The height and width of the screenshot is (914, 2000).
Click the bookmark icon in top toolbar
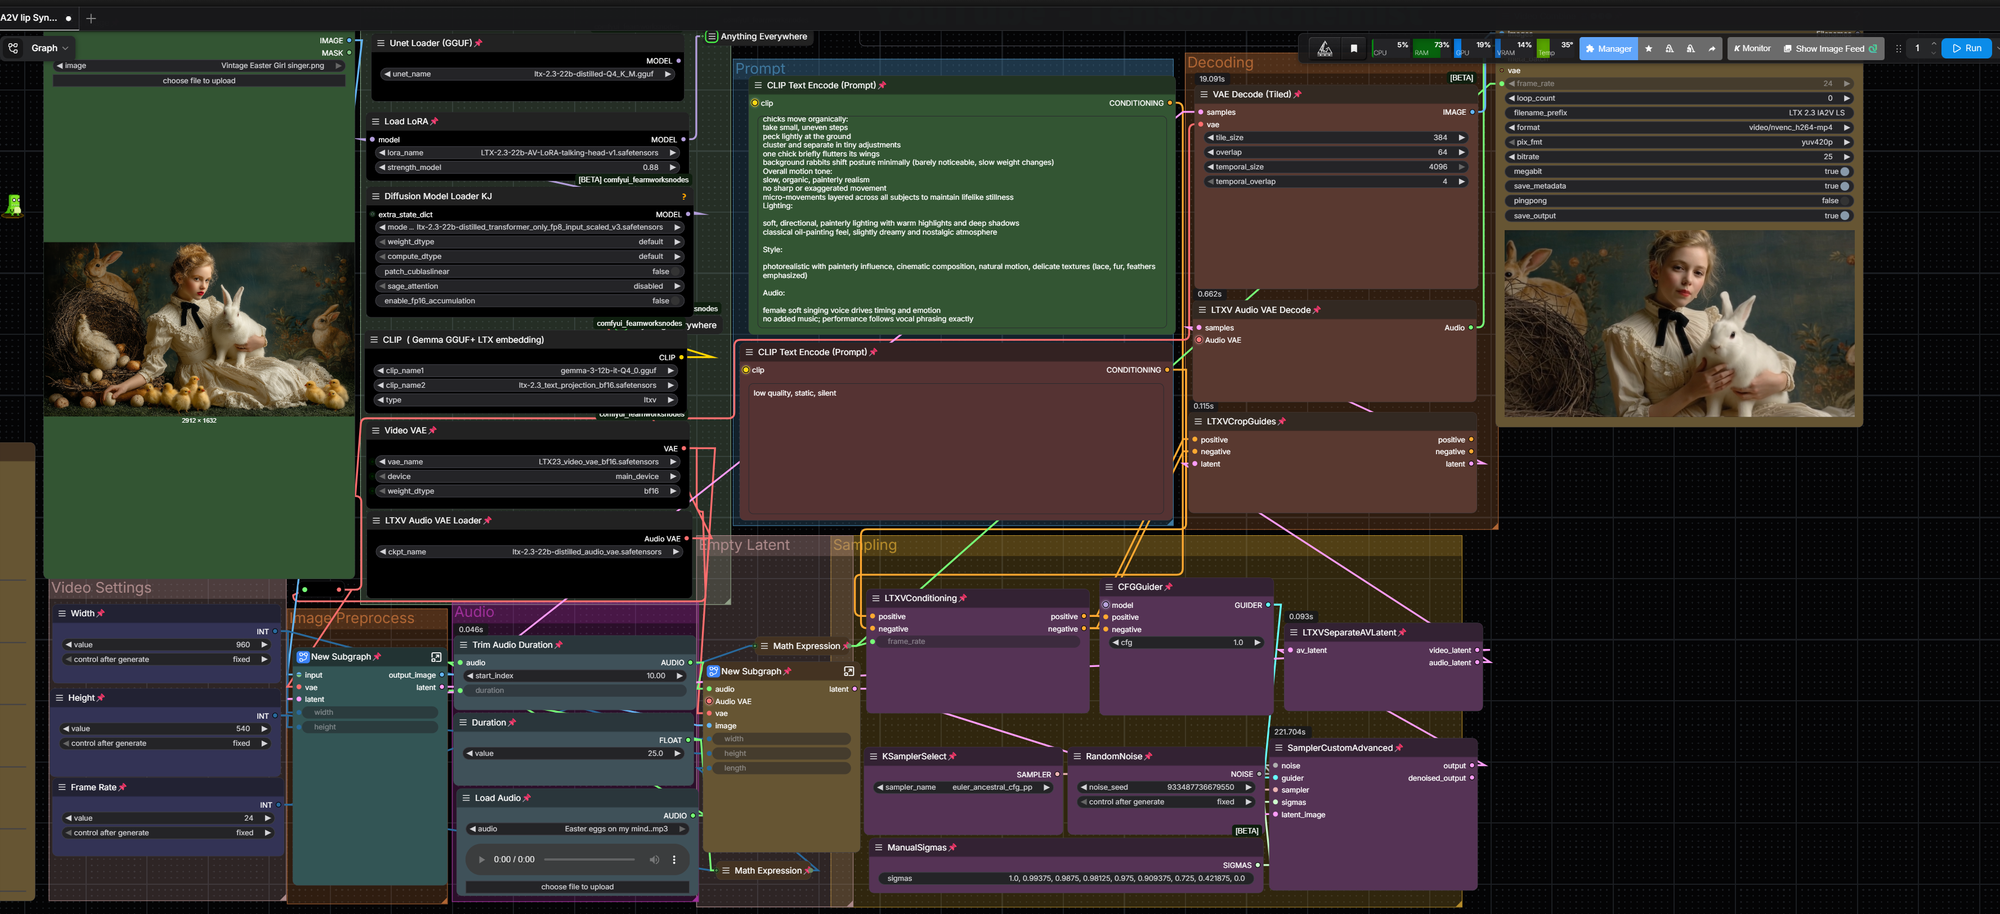1354,48
